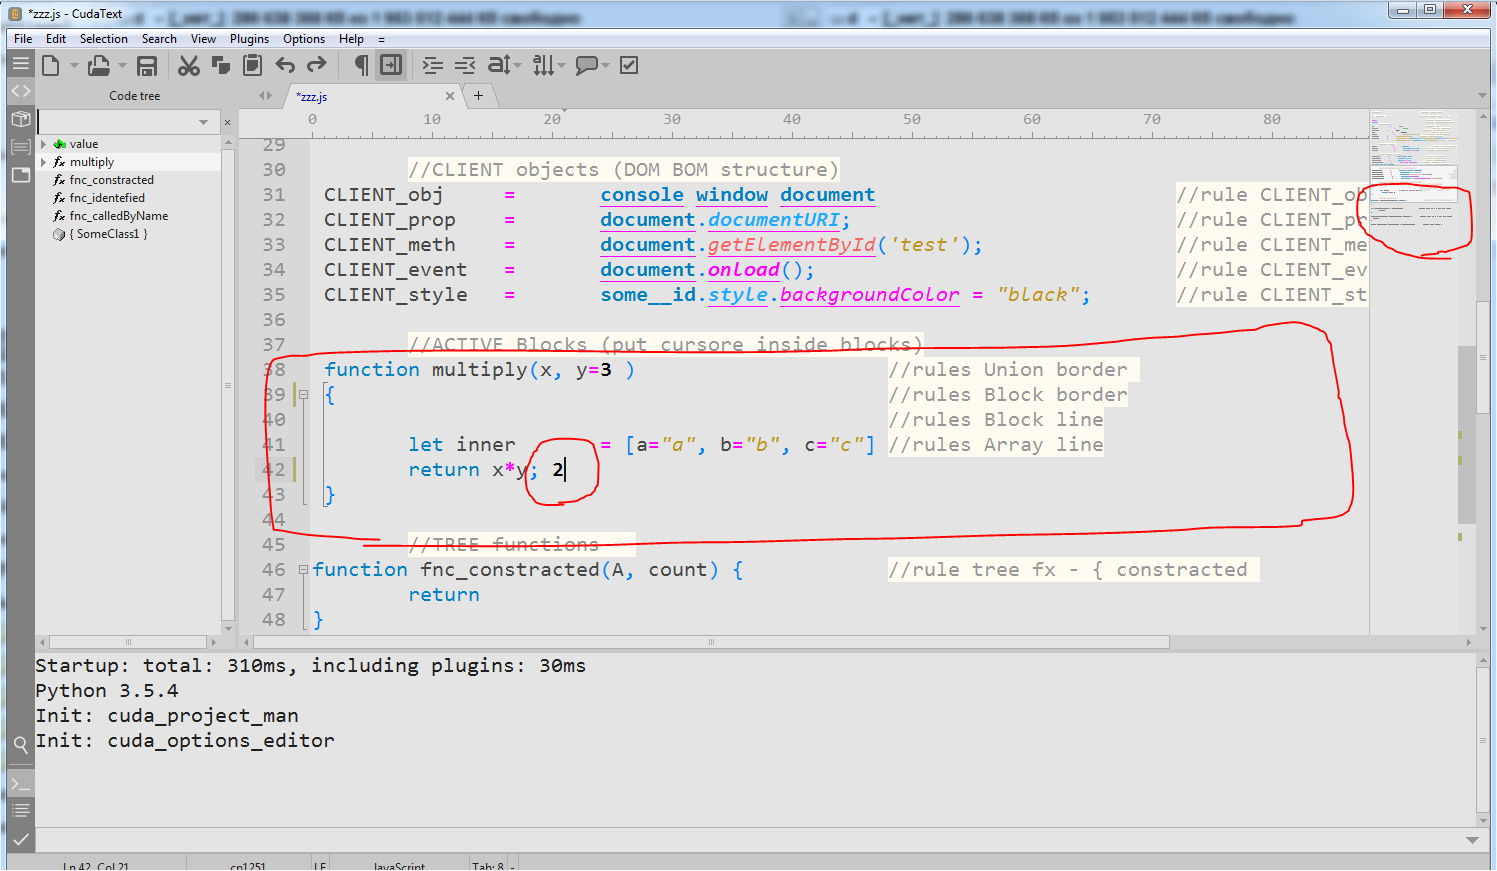This screenshot has width=1497, height=871.
Task: Toggle the word wrap toolbar button
Action: [391, 66]
